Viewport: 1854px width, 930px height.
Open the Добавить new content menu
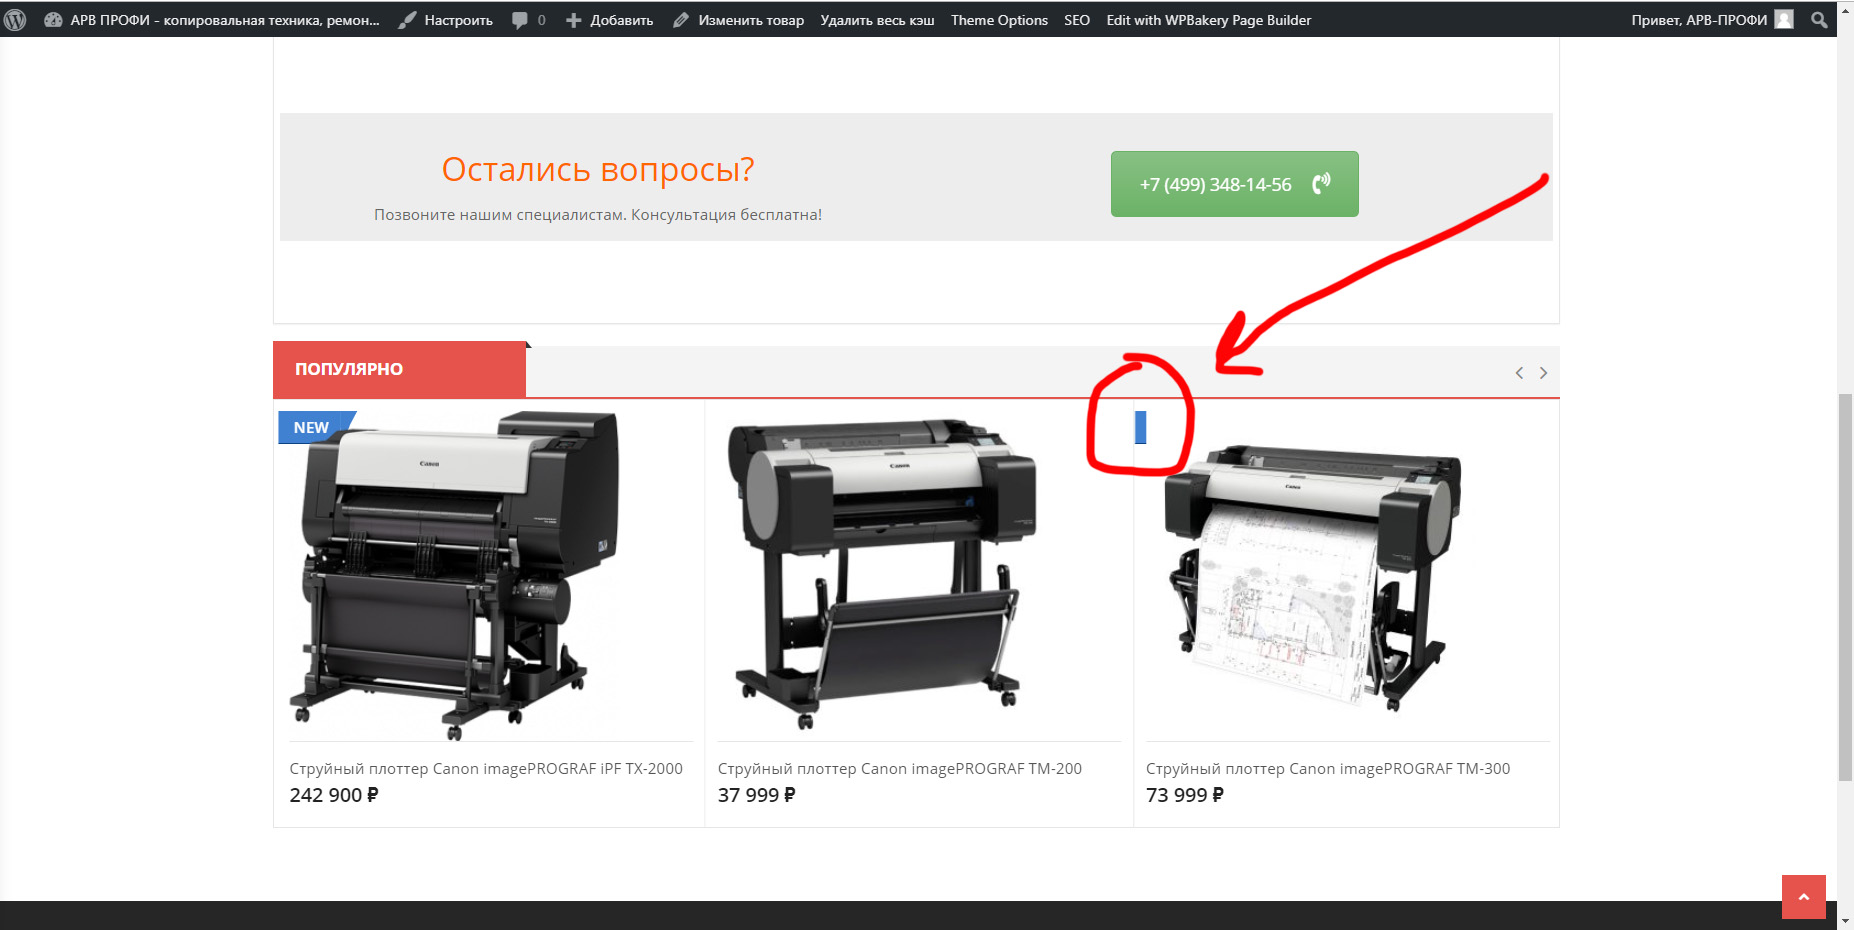[609, 20]
